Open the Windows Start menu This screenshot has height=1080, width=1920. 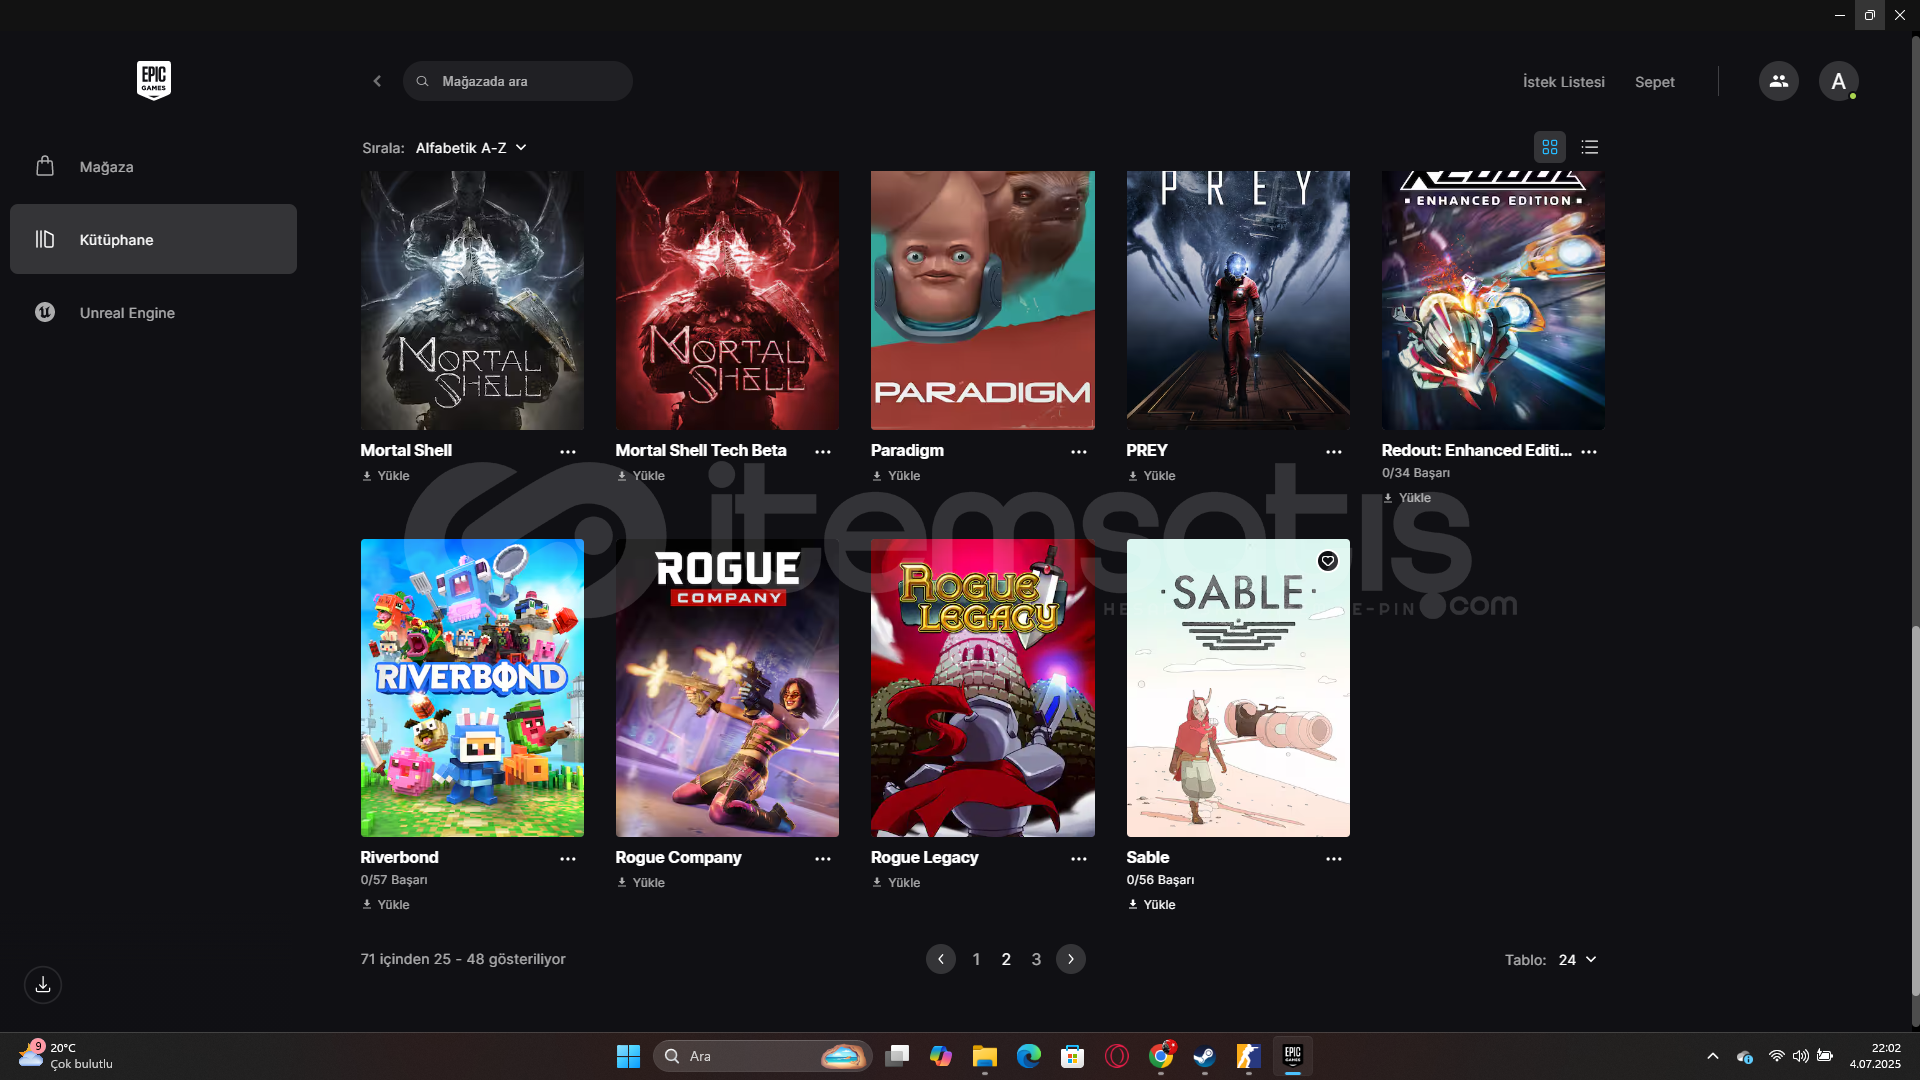tap(628, 1056)
